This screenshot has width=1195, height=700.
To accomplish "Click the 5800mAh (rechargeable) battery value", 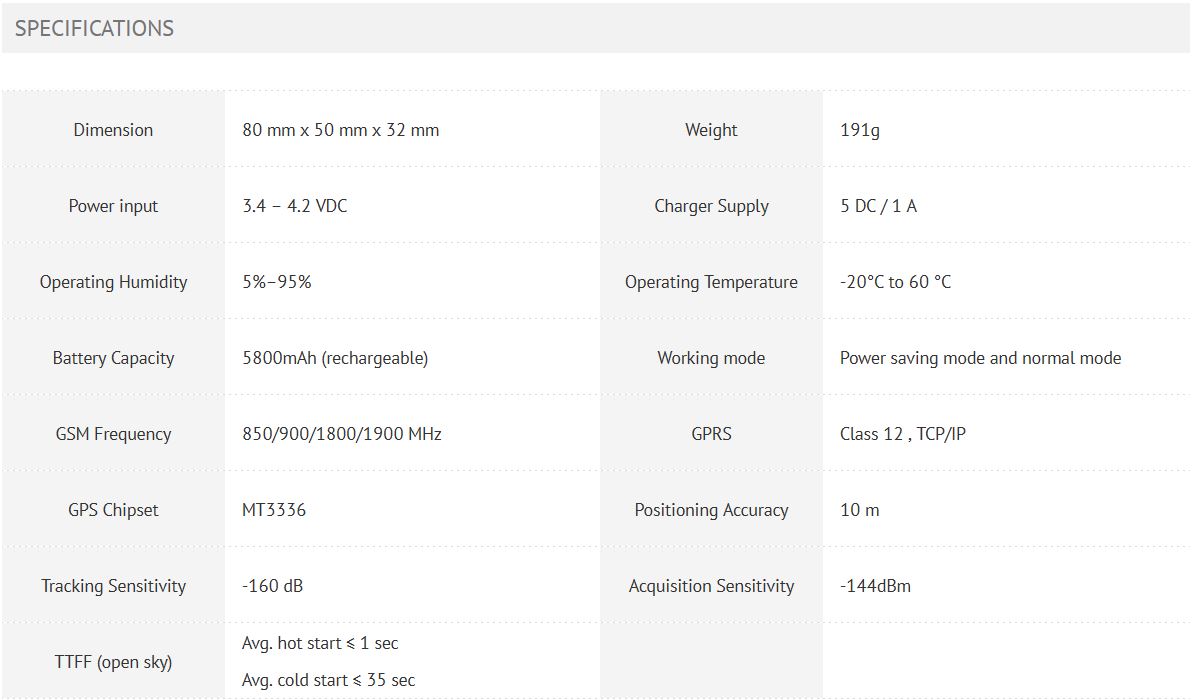I will click(335, 358).
